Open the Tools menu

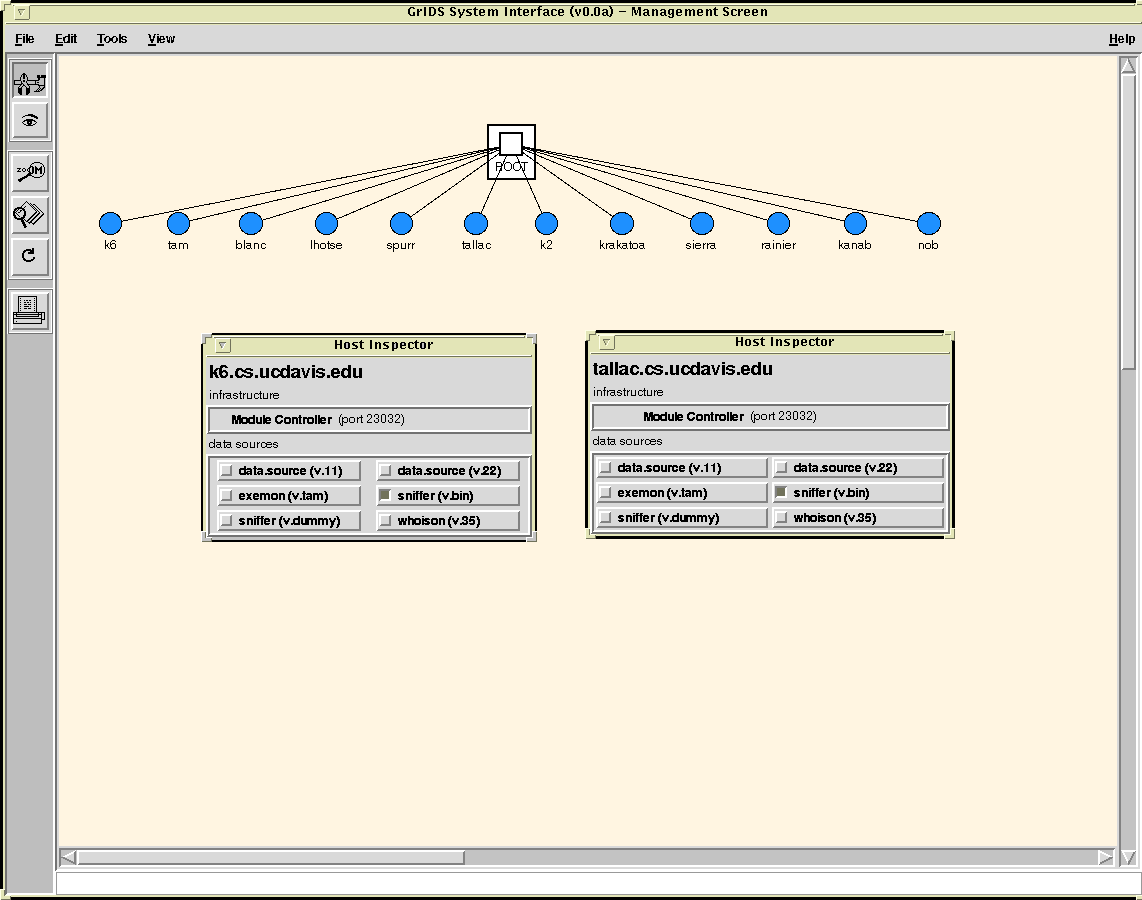coord(112,39)
